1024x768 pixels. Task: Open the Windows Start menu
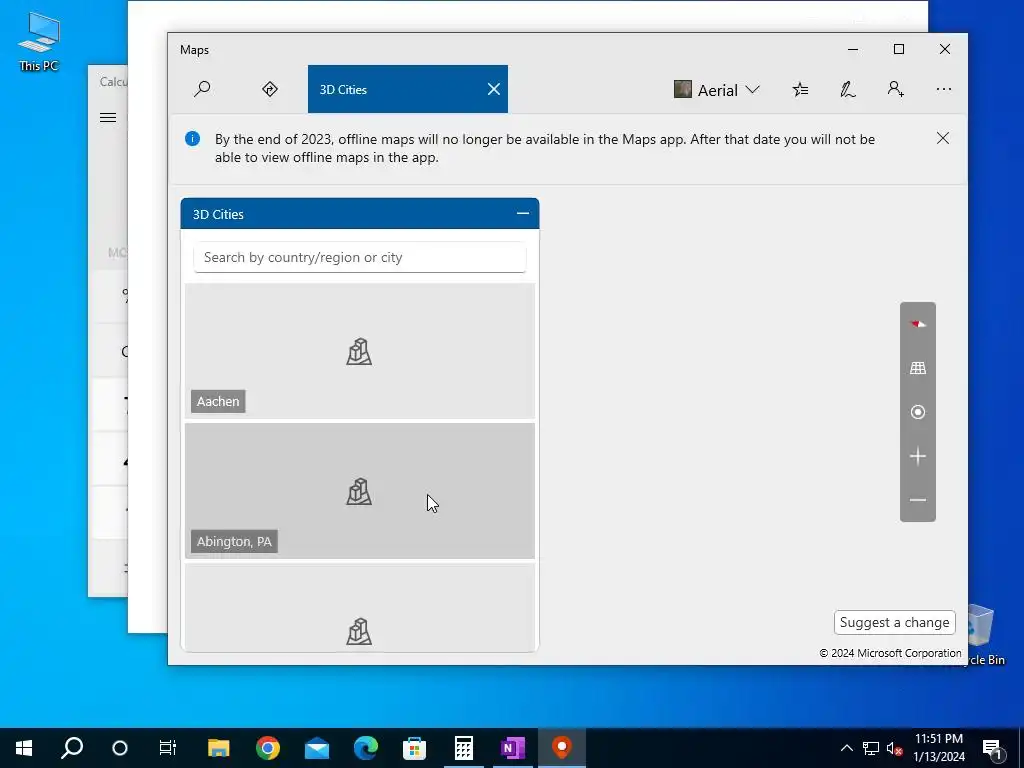[x=24, y=748]
